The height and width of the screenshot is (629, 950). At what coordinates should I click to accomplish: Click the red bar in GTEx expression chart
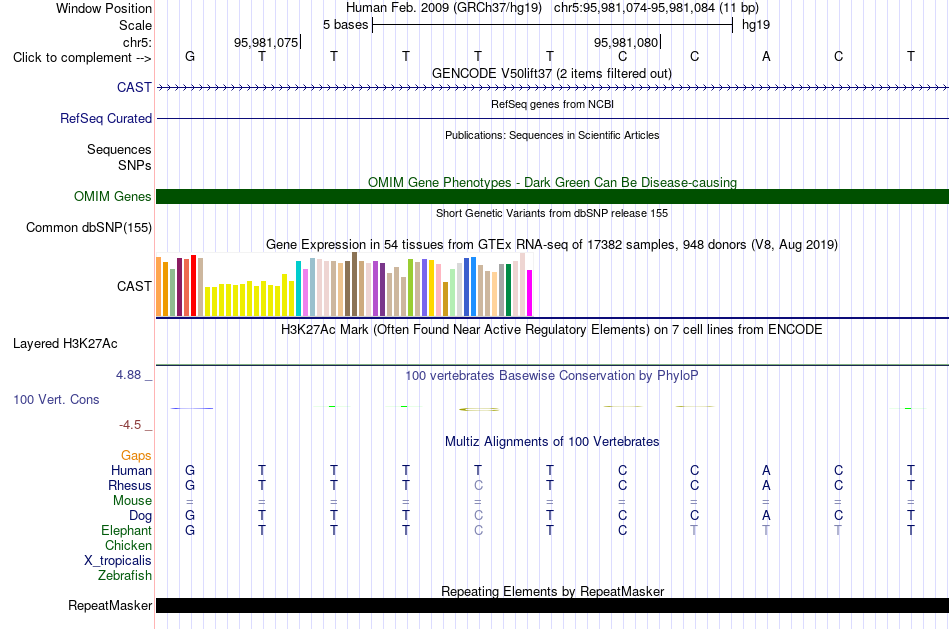coord(193,285)
